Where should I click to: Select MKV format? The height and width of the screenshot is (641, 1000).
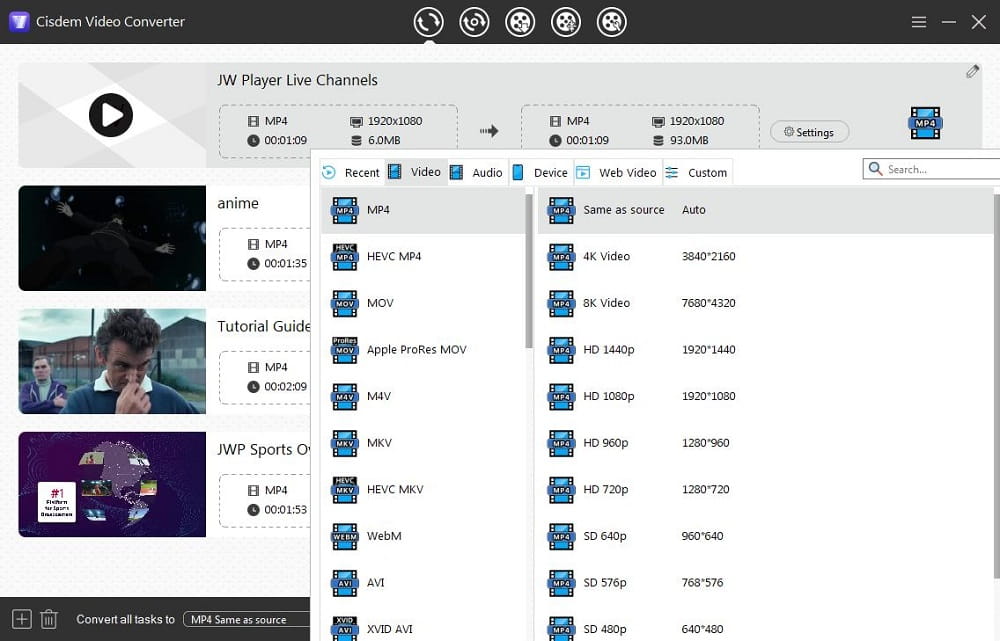coord(423,443)
